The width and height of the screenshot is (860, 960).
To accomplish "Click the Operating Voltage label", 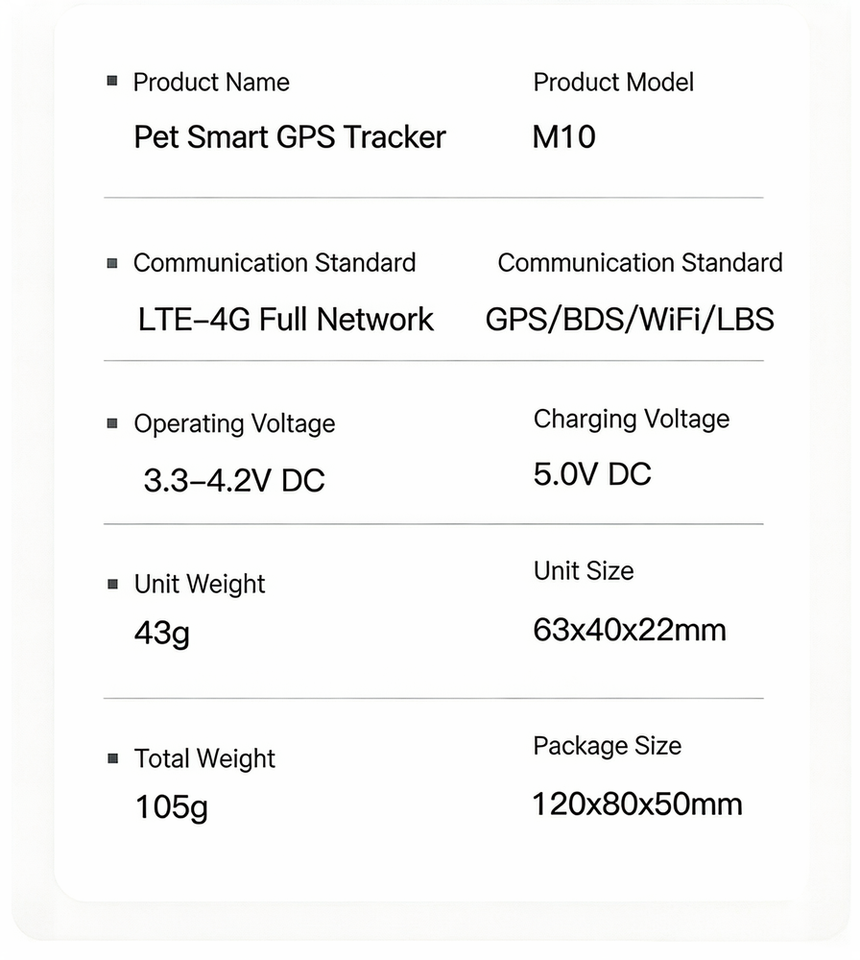I will tap(234, 424).
